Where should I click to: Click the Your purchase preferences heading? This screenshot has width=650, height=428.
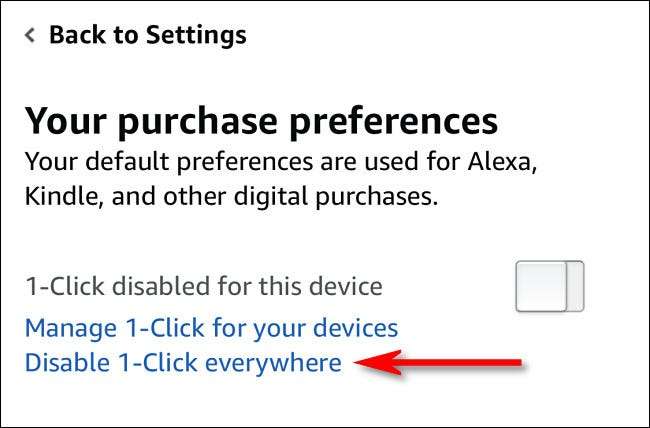pyautogui.click(x=261, y=122)
